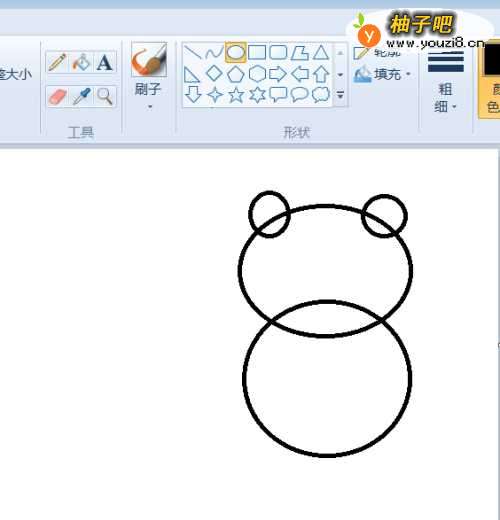Screen dimensions: 500x520
Task: Choose the Oval shape
Action: coord(236,52)
